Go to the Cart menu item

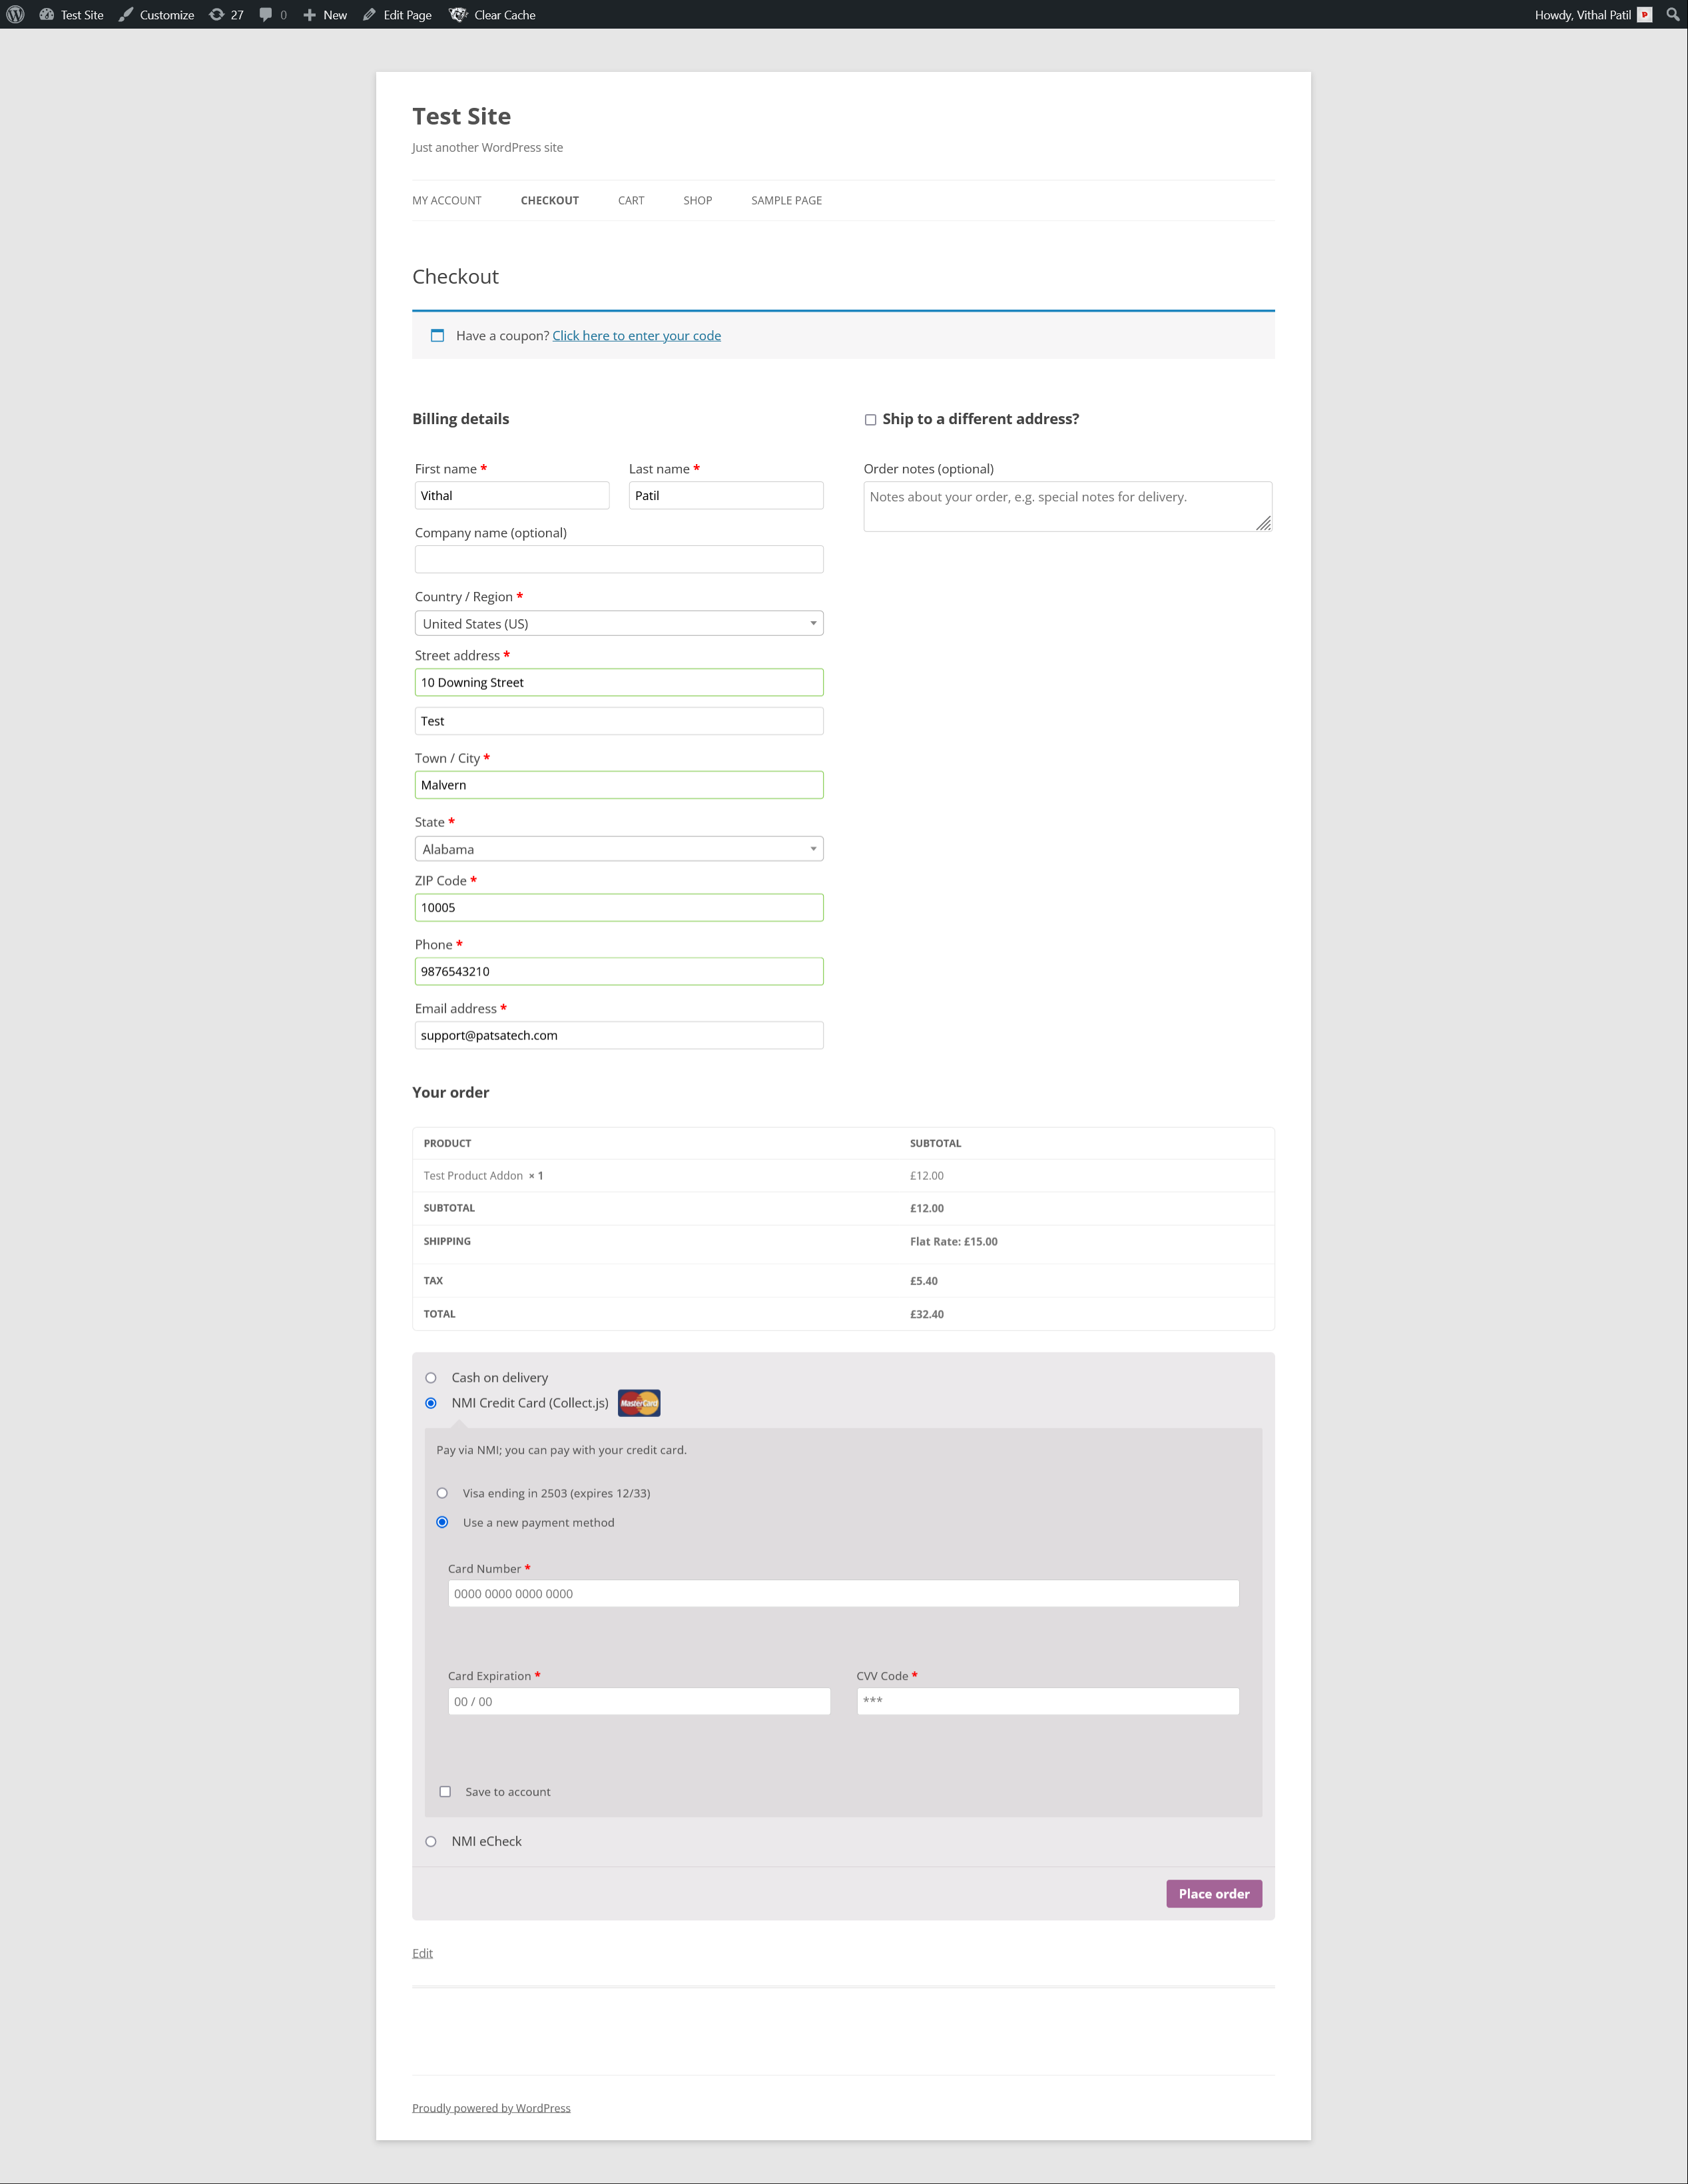click(630, 201)
